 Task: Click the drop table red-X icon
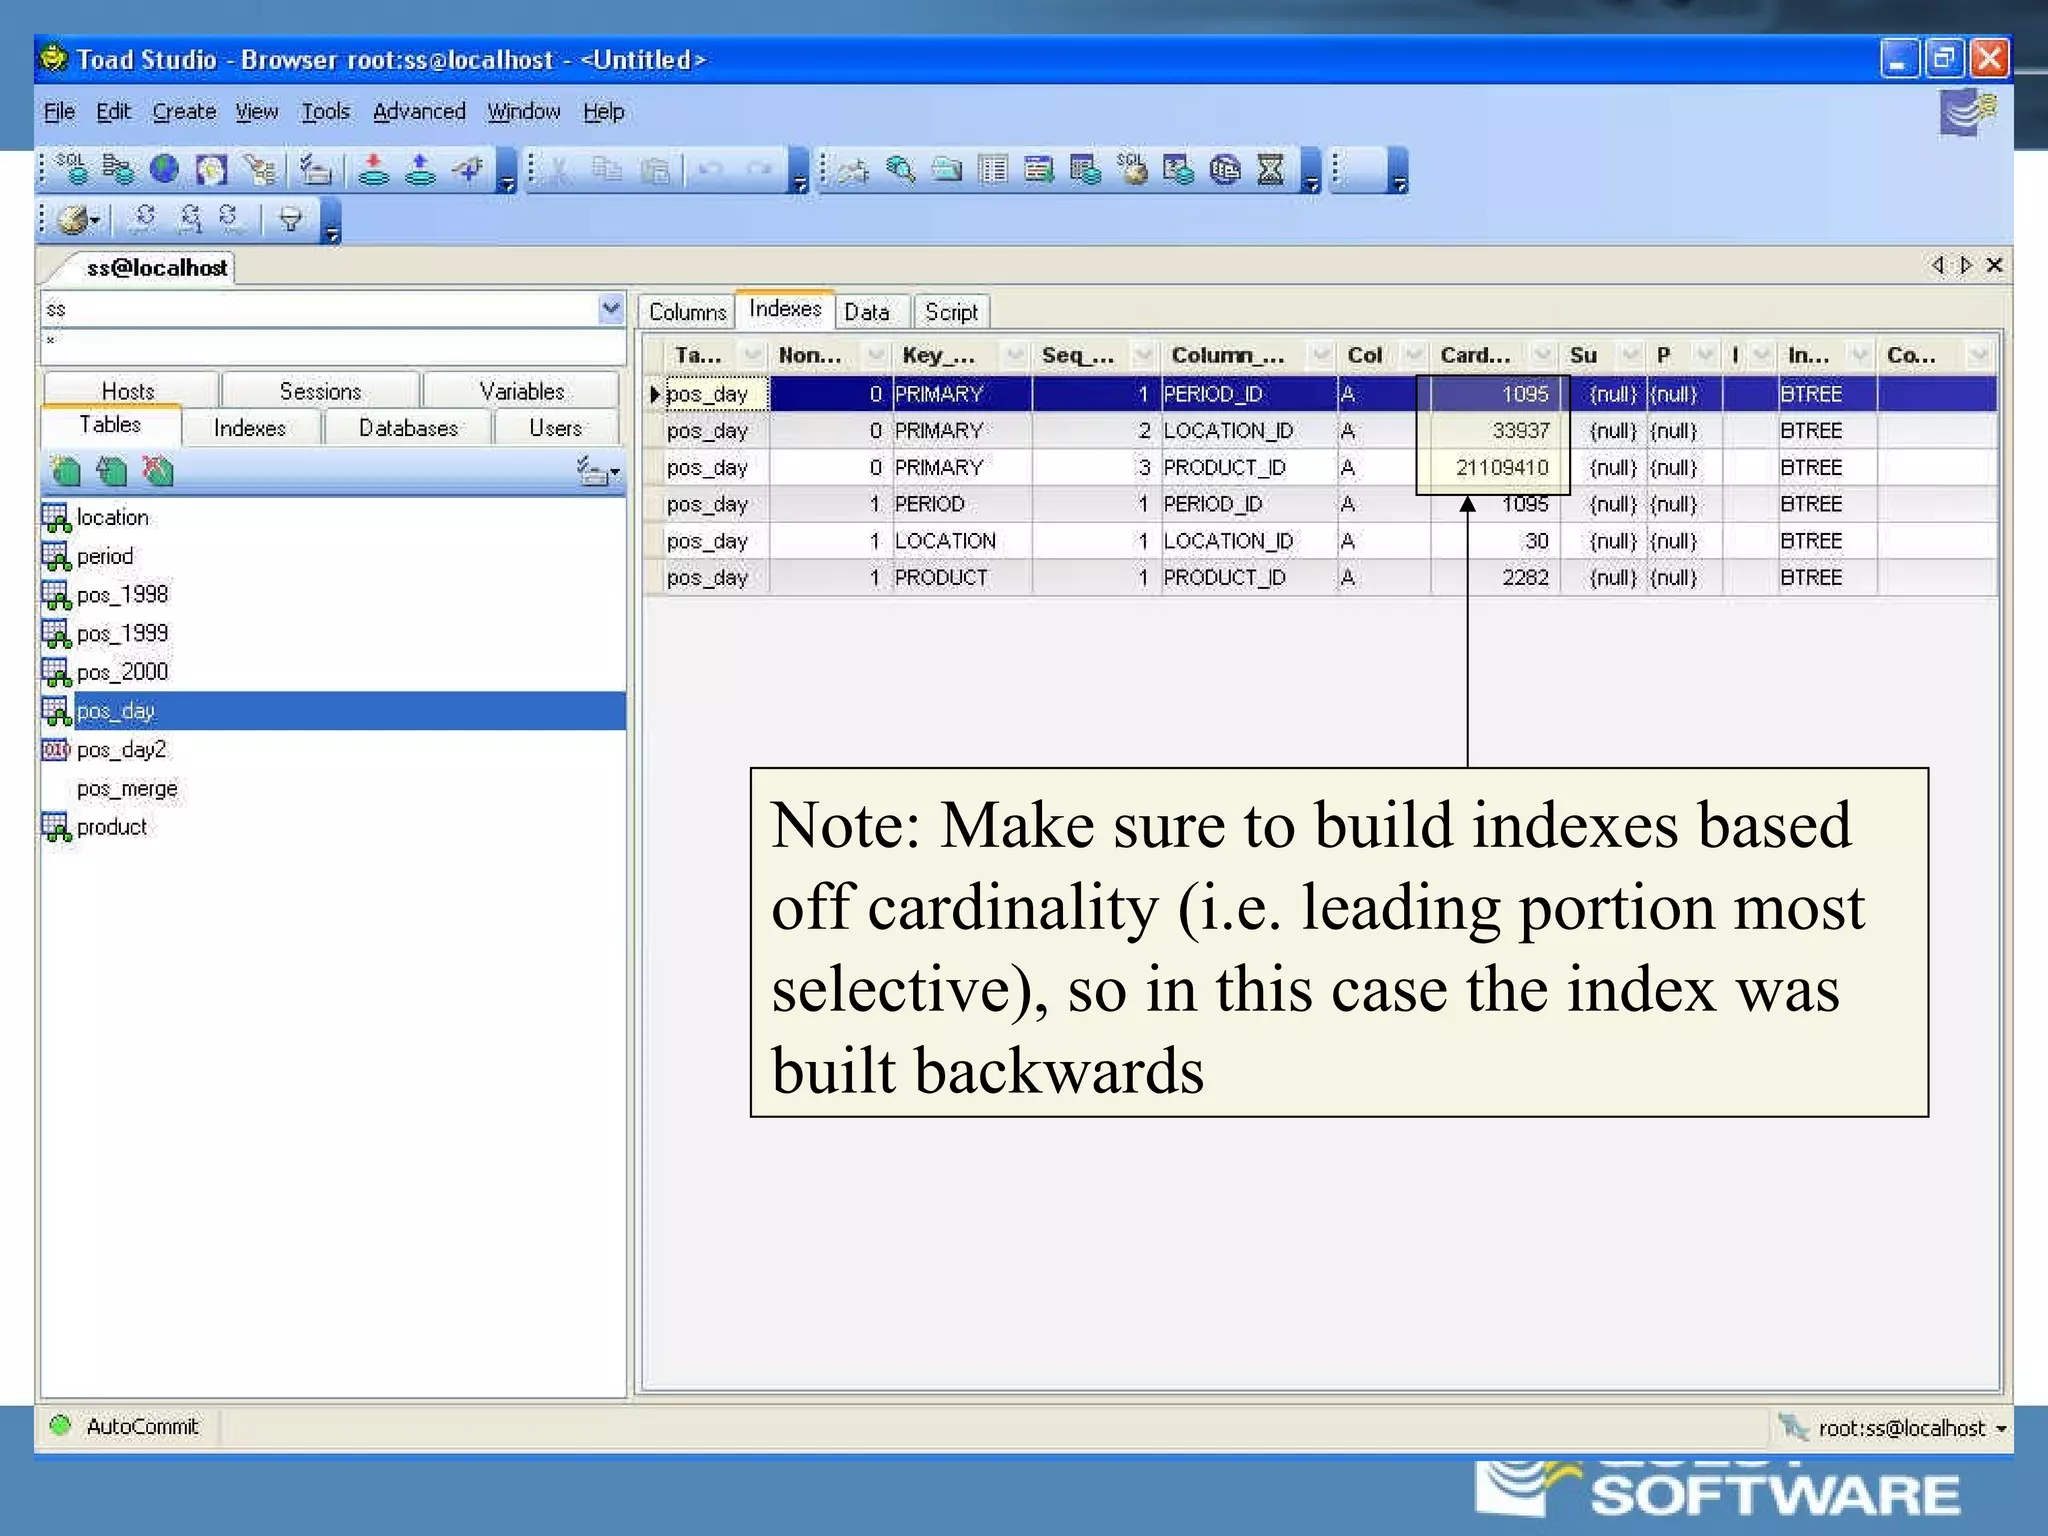click(x=158, y=470)
